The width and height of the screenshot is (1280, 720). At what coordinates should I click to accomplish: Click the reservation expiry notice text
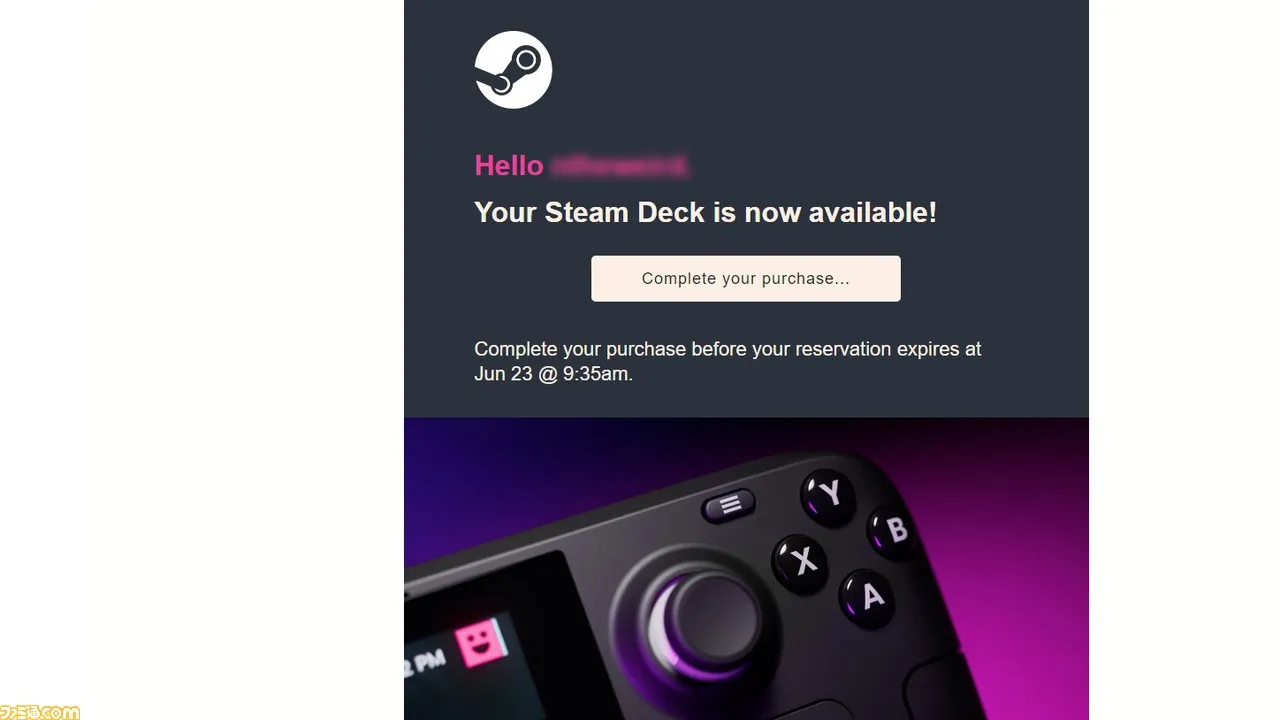pos(728,361)
